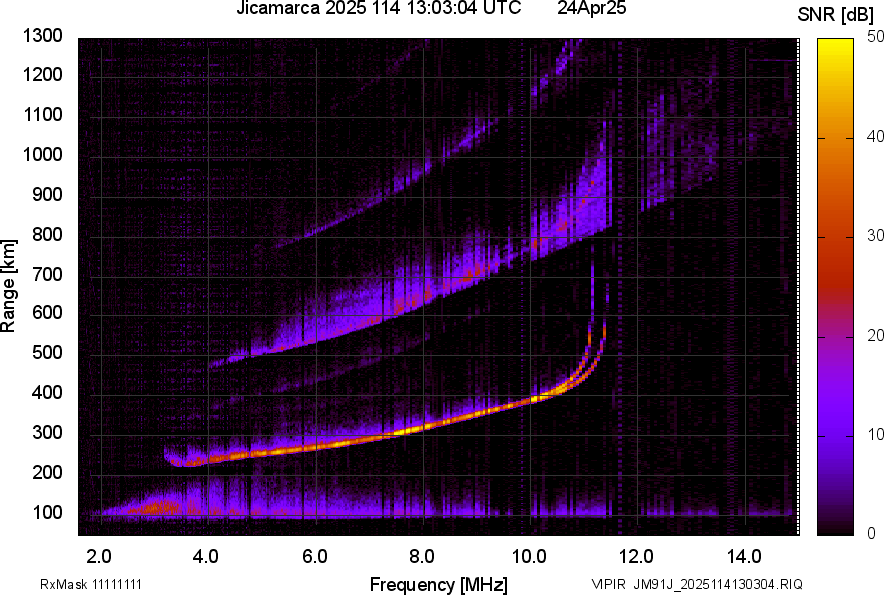Screen dimensions: 884x595
Task: Click the frequency tick label '10.0'
Action: [529, 557]
